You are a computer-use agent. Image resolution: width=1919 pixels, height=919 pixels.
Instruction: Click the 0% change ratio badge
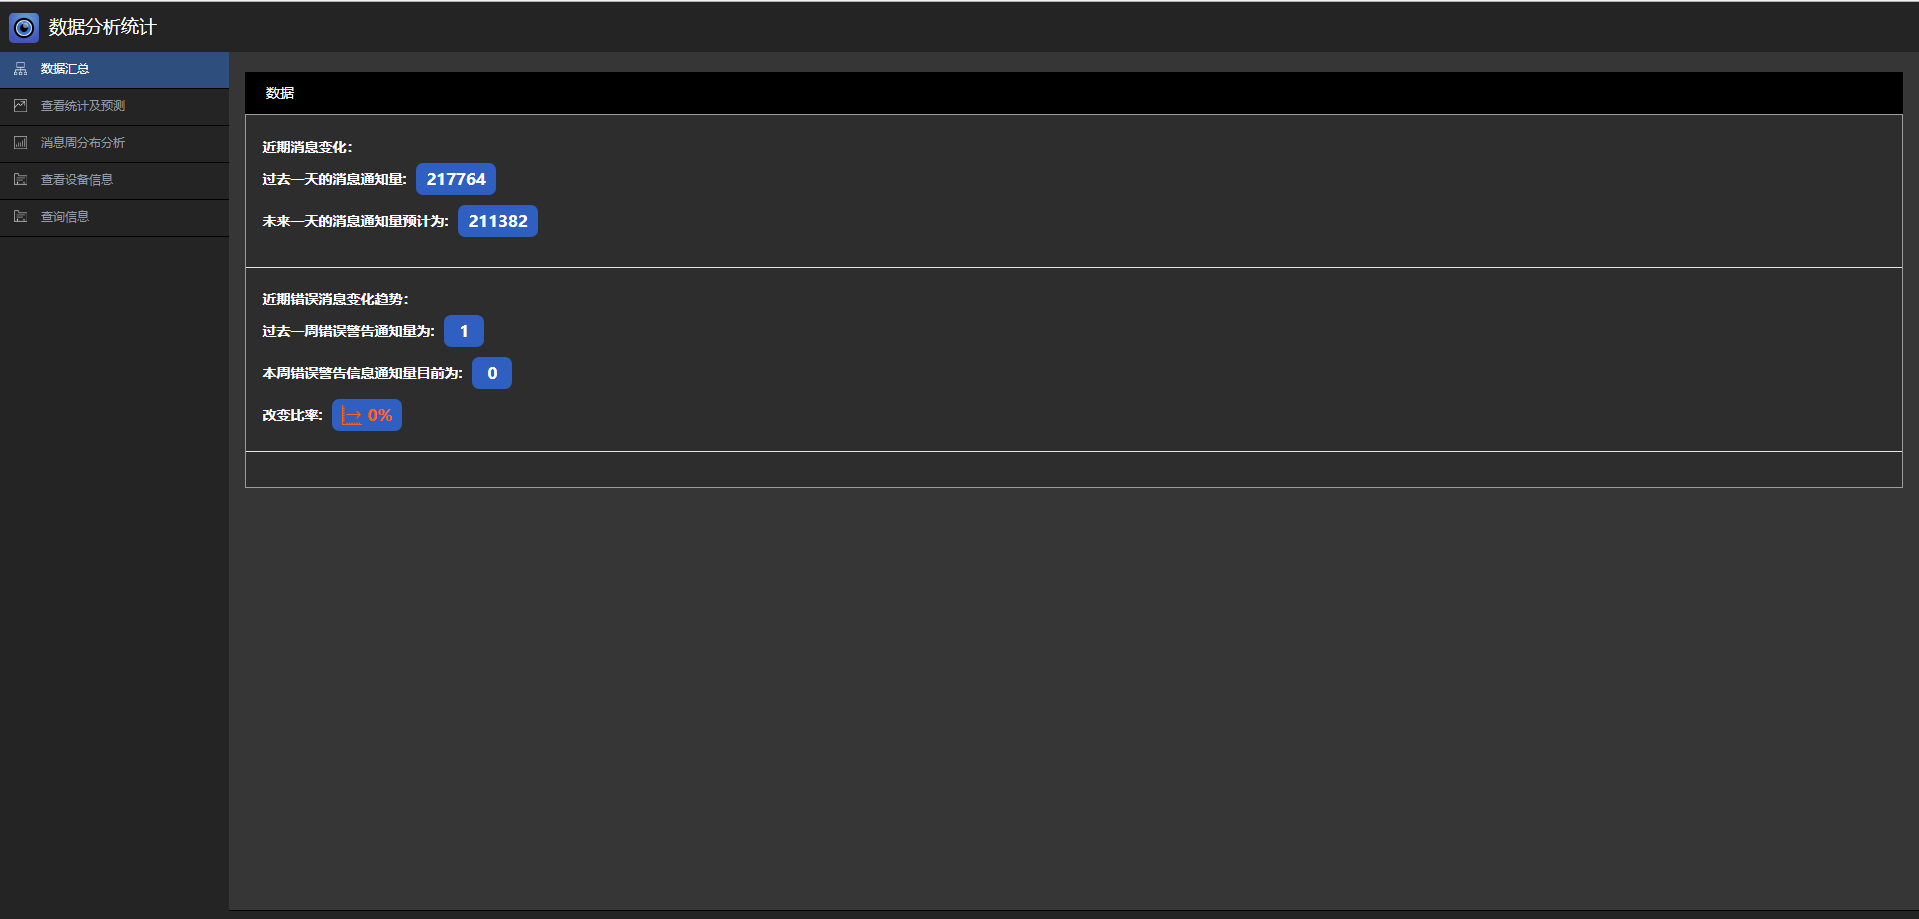[x=367, y=415]
